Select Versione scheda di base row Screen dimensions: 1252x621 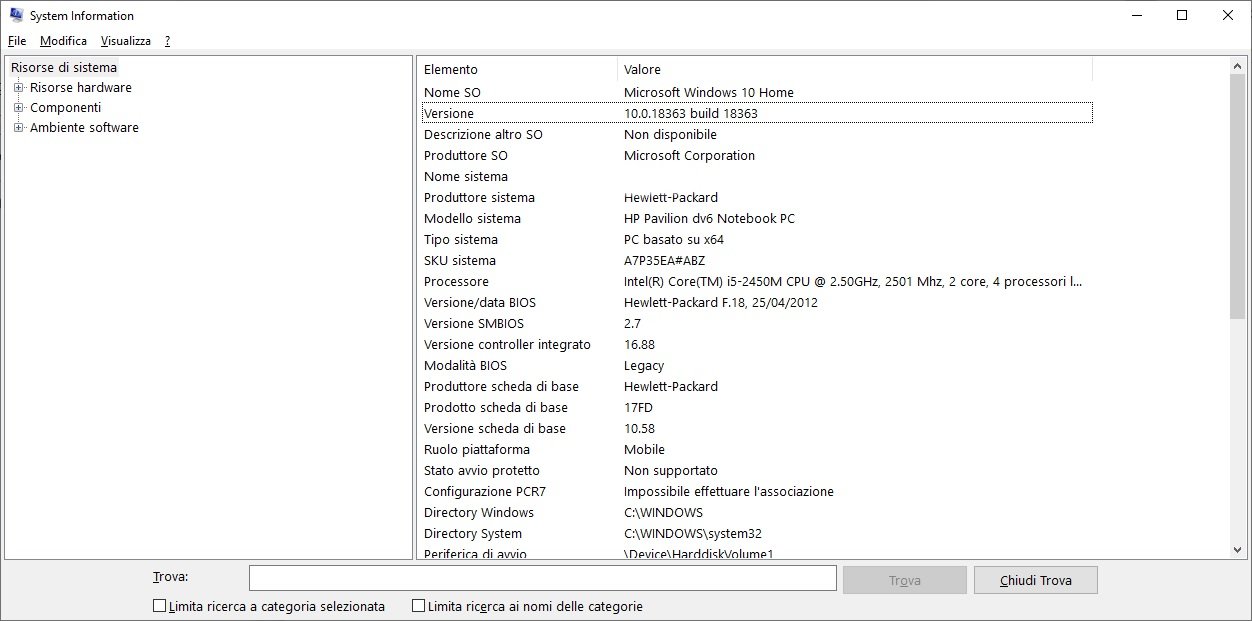point(757,429)
